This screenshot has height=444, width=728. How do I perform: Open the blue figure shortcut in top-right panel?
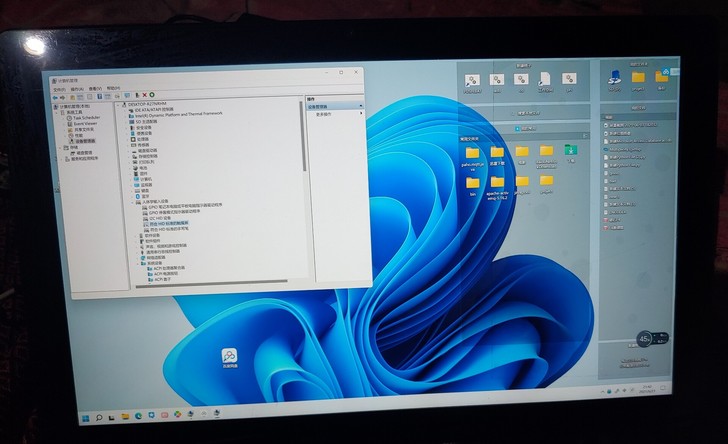tap(615, 80)
